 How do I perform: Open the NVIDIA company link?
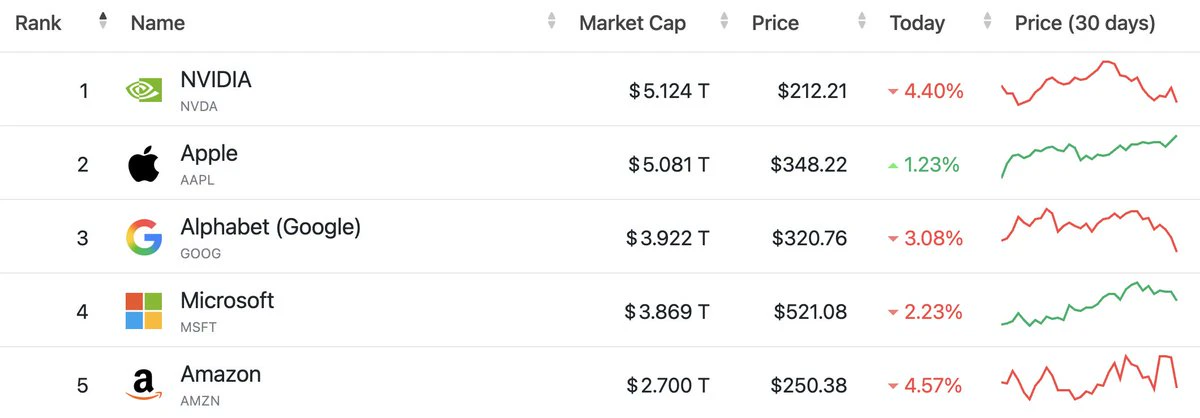216,80
